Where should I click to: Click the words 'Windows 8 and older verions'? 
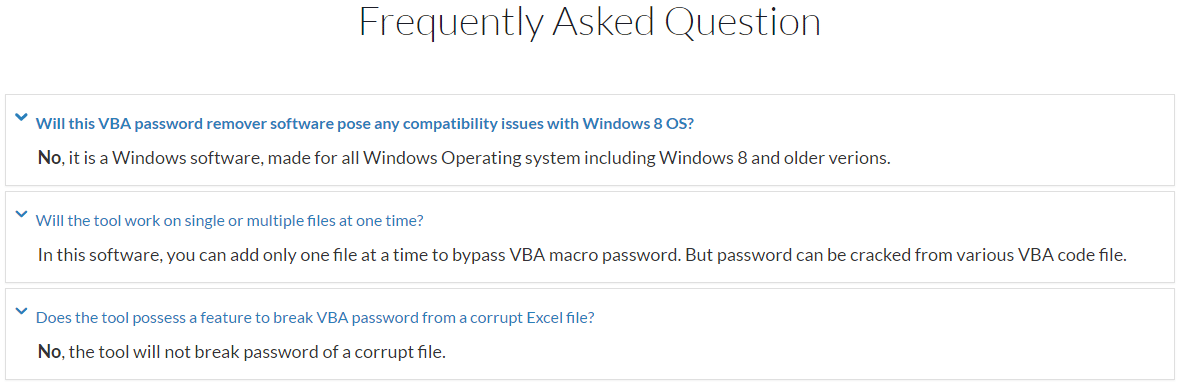(774, 158)
